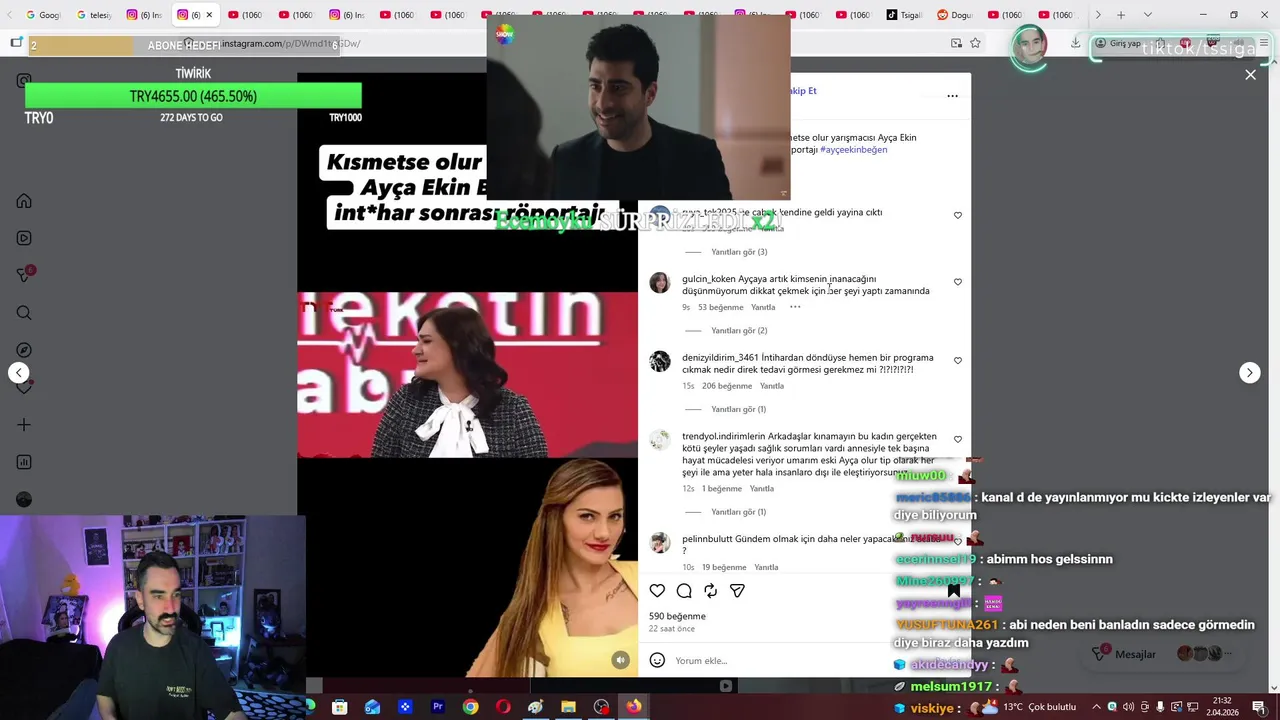Screen dimensions: 1280x720
Task: Bookmark this page with star icon
Action: [x=975, y=43]
